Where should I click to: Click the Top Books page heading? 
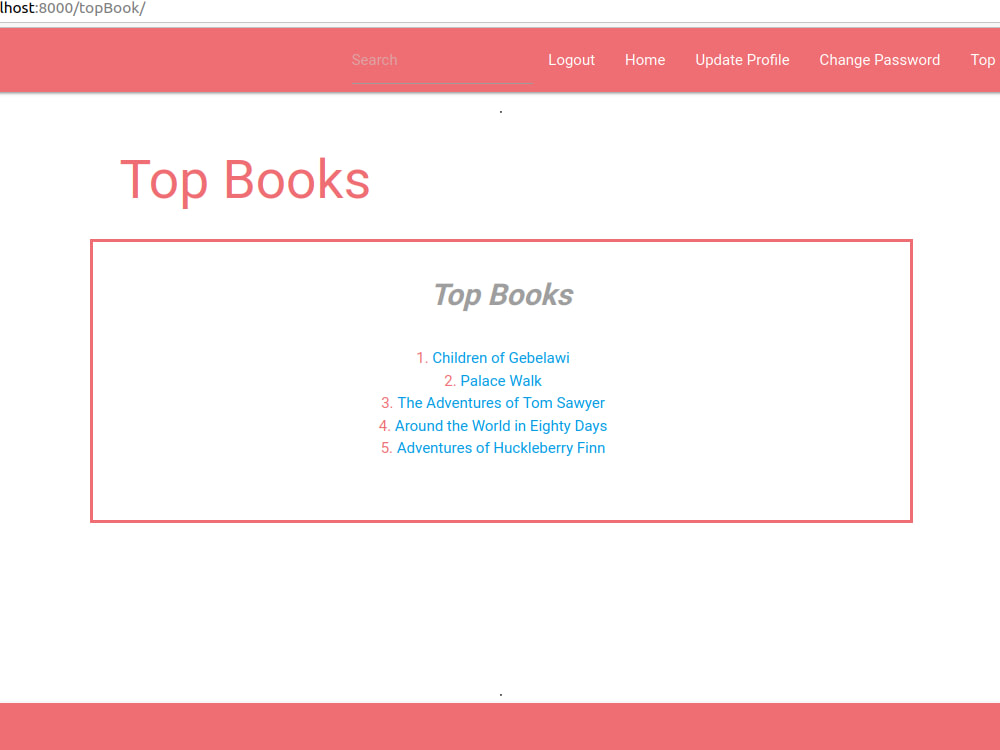tap(245, 180)
